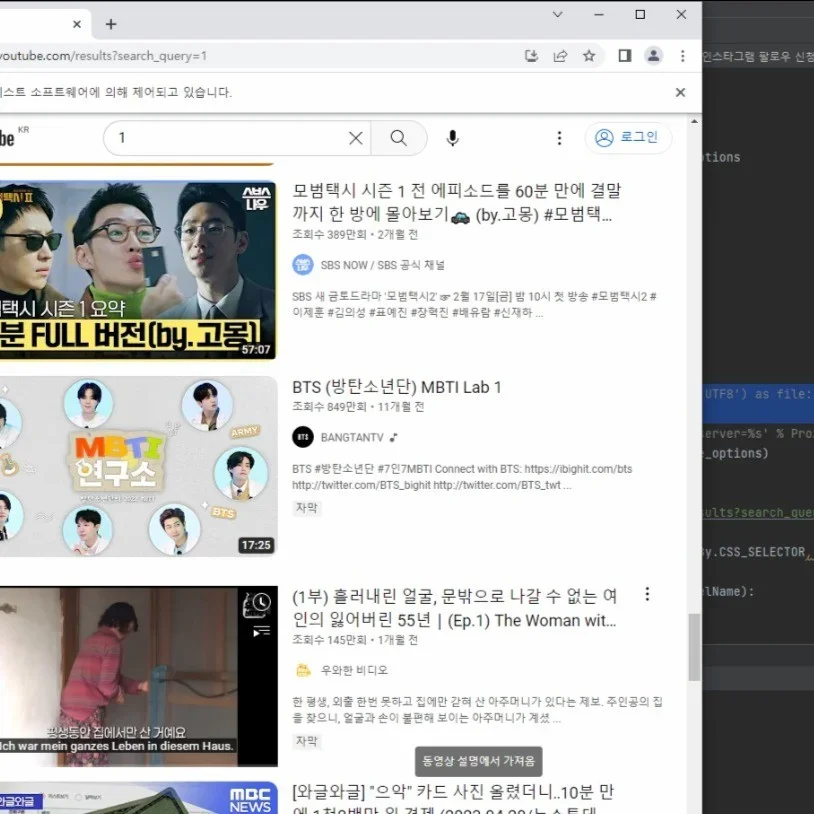
Task: Open the Chrome three-dot menu
Action: (x=683, y=56)
